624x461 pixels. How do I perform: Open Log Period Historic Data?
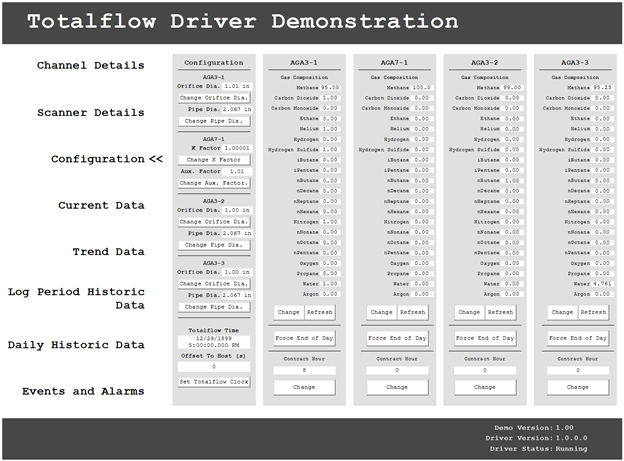(x=76, y=299)
